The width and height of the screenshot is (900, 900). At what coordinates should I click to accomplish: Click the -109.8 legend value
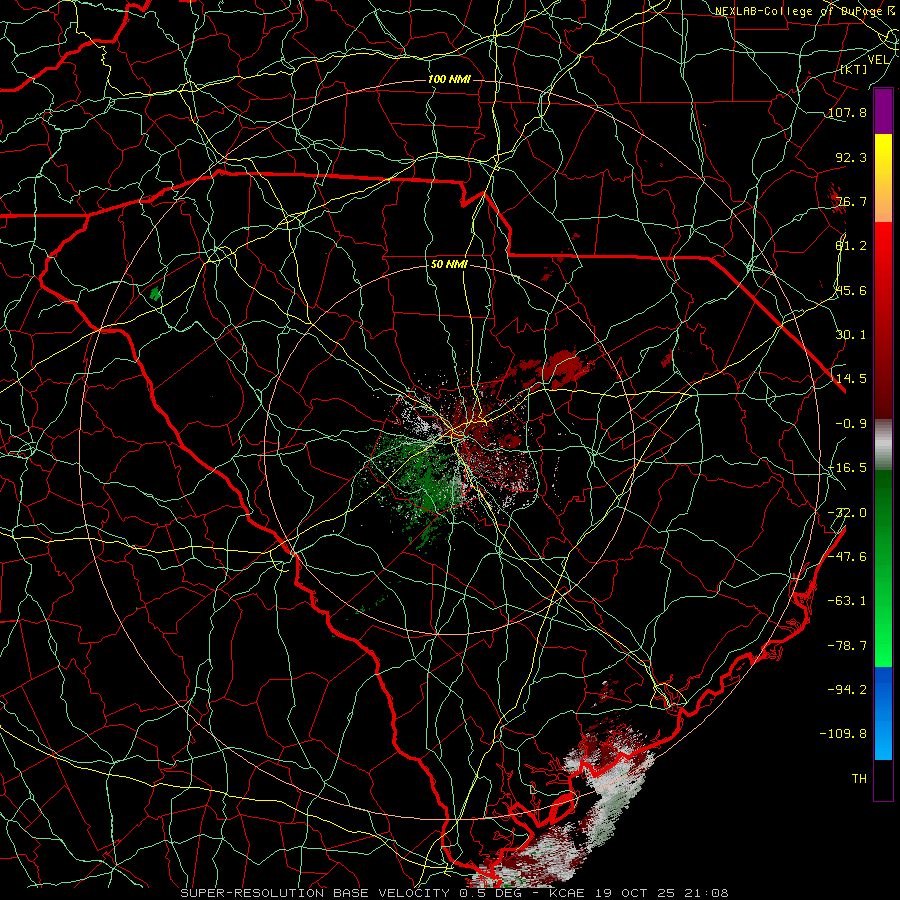[843, 734]
